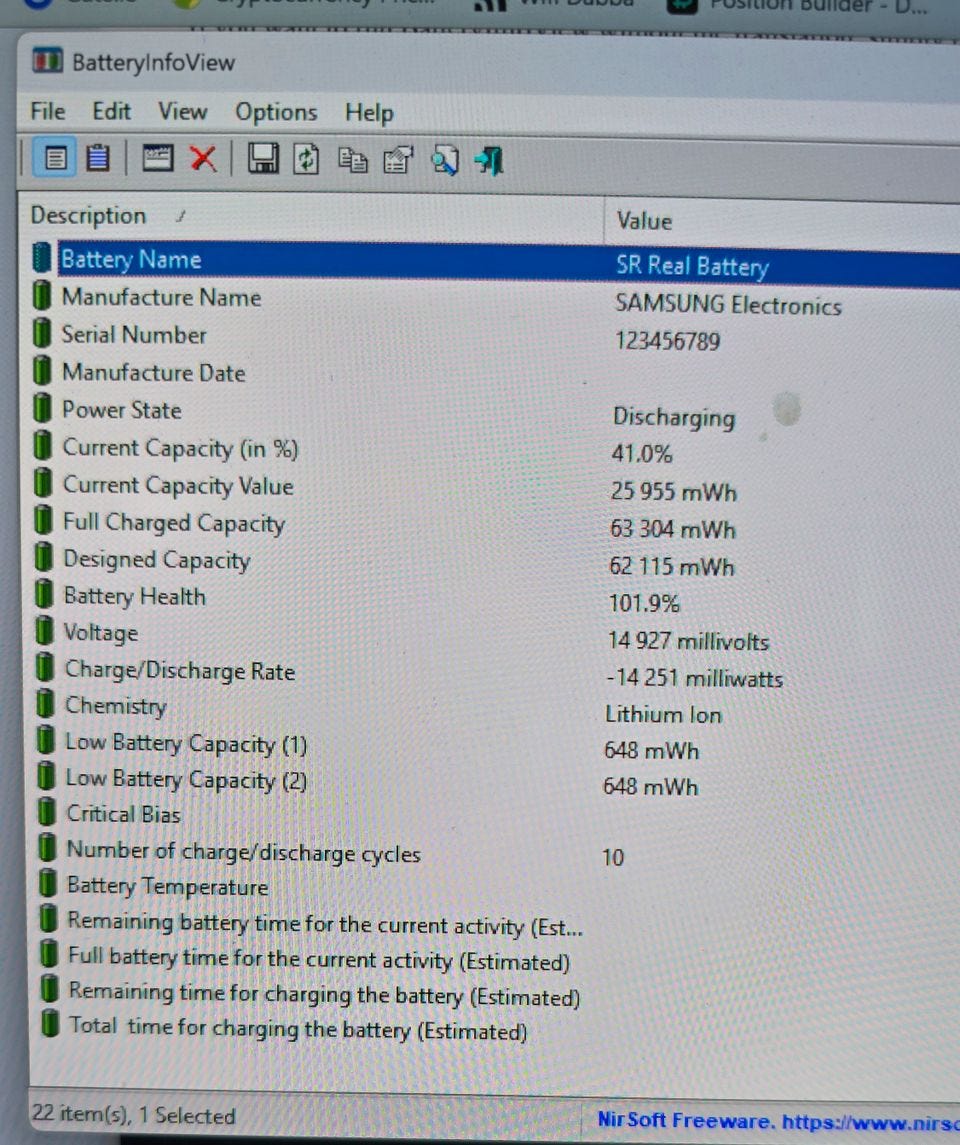
Task: Select Charge/Discharge Rate row label
Action: [x=180, y=670]
